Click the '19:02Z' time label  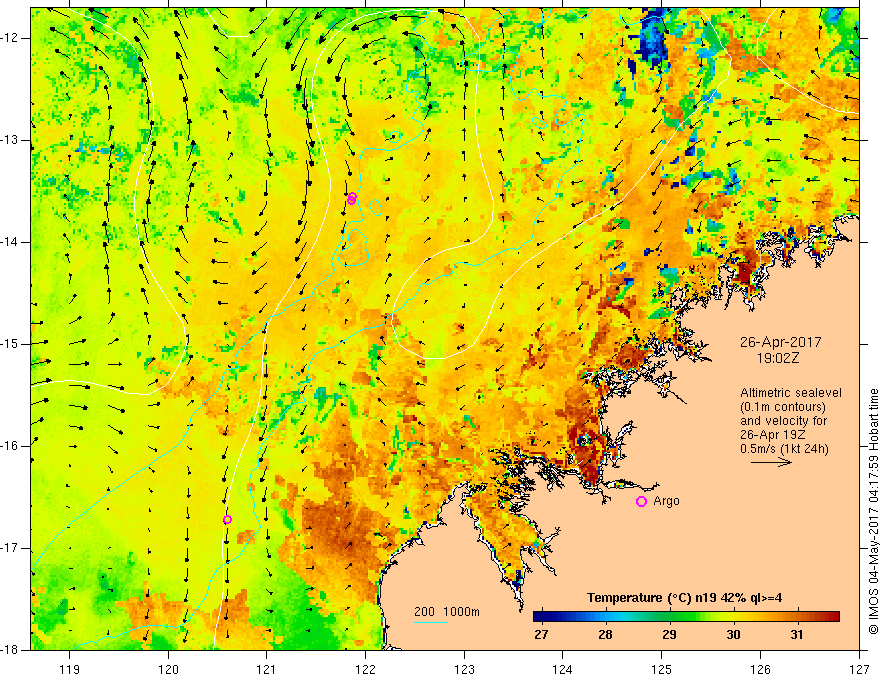(x=777, y=357)
